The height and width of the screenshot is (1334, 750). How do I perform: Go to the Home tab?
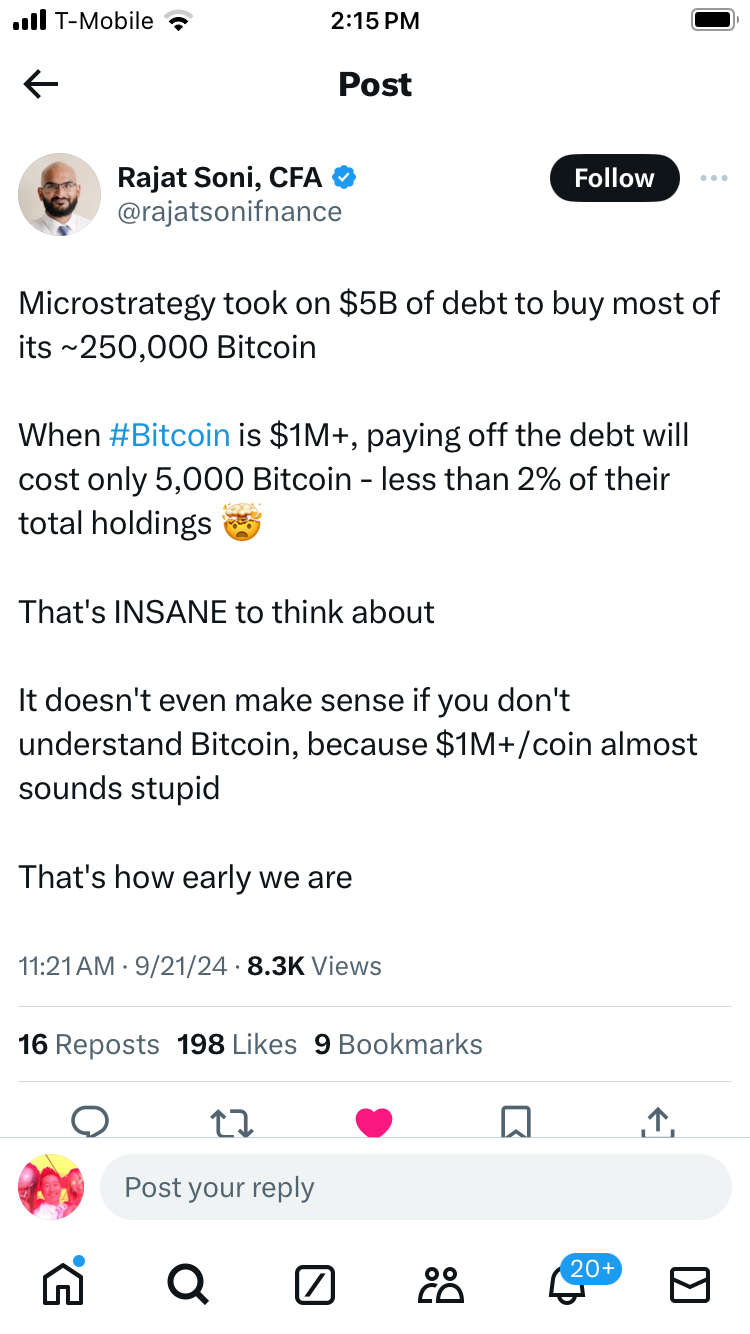pyautogui.click(x=62, y=1283)
